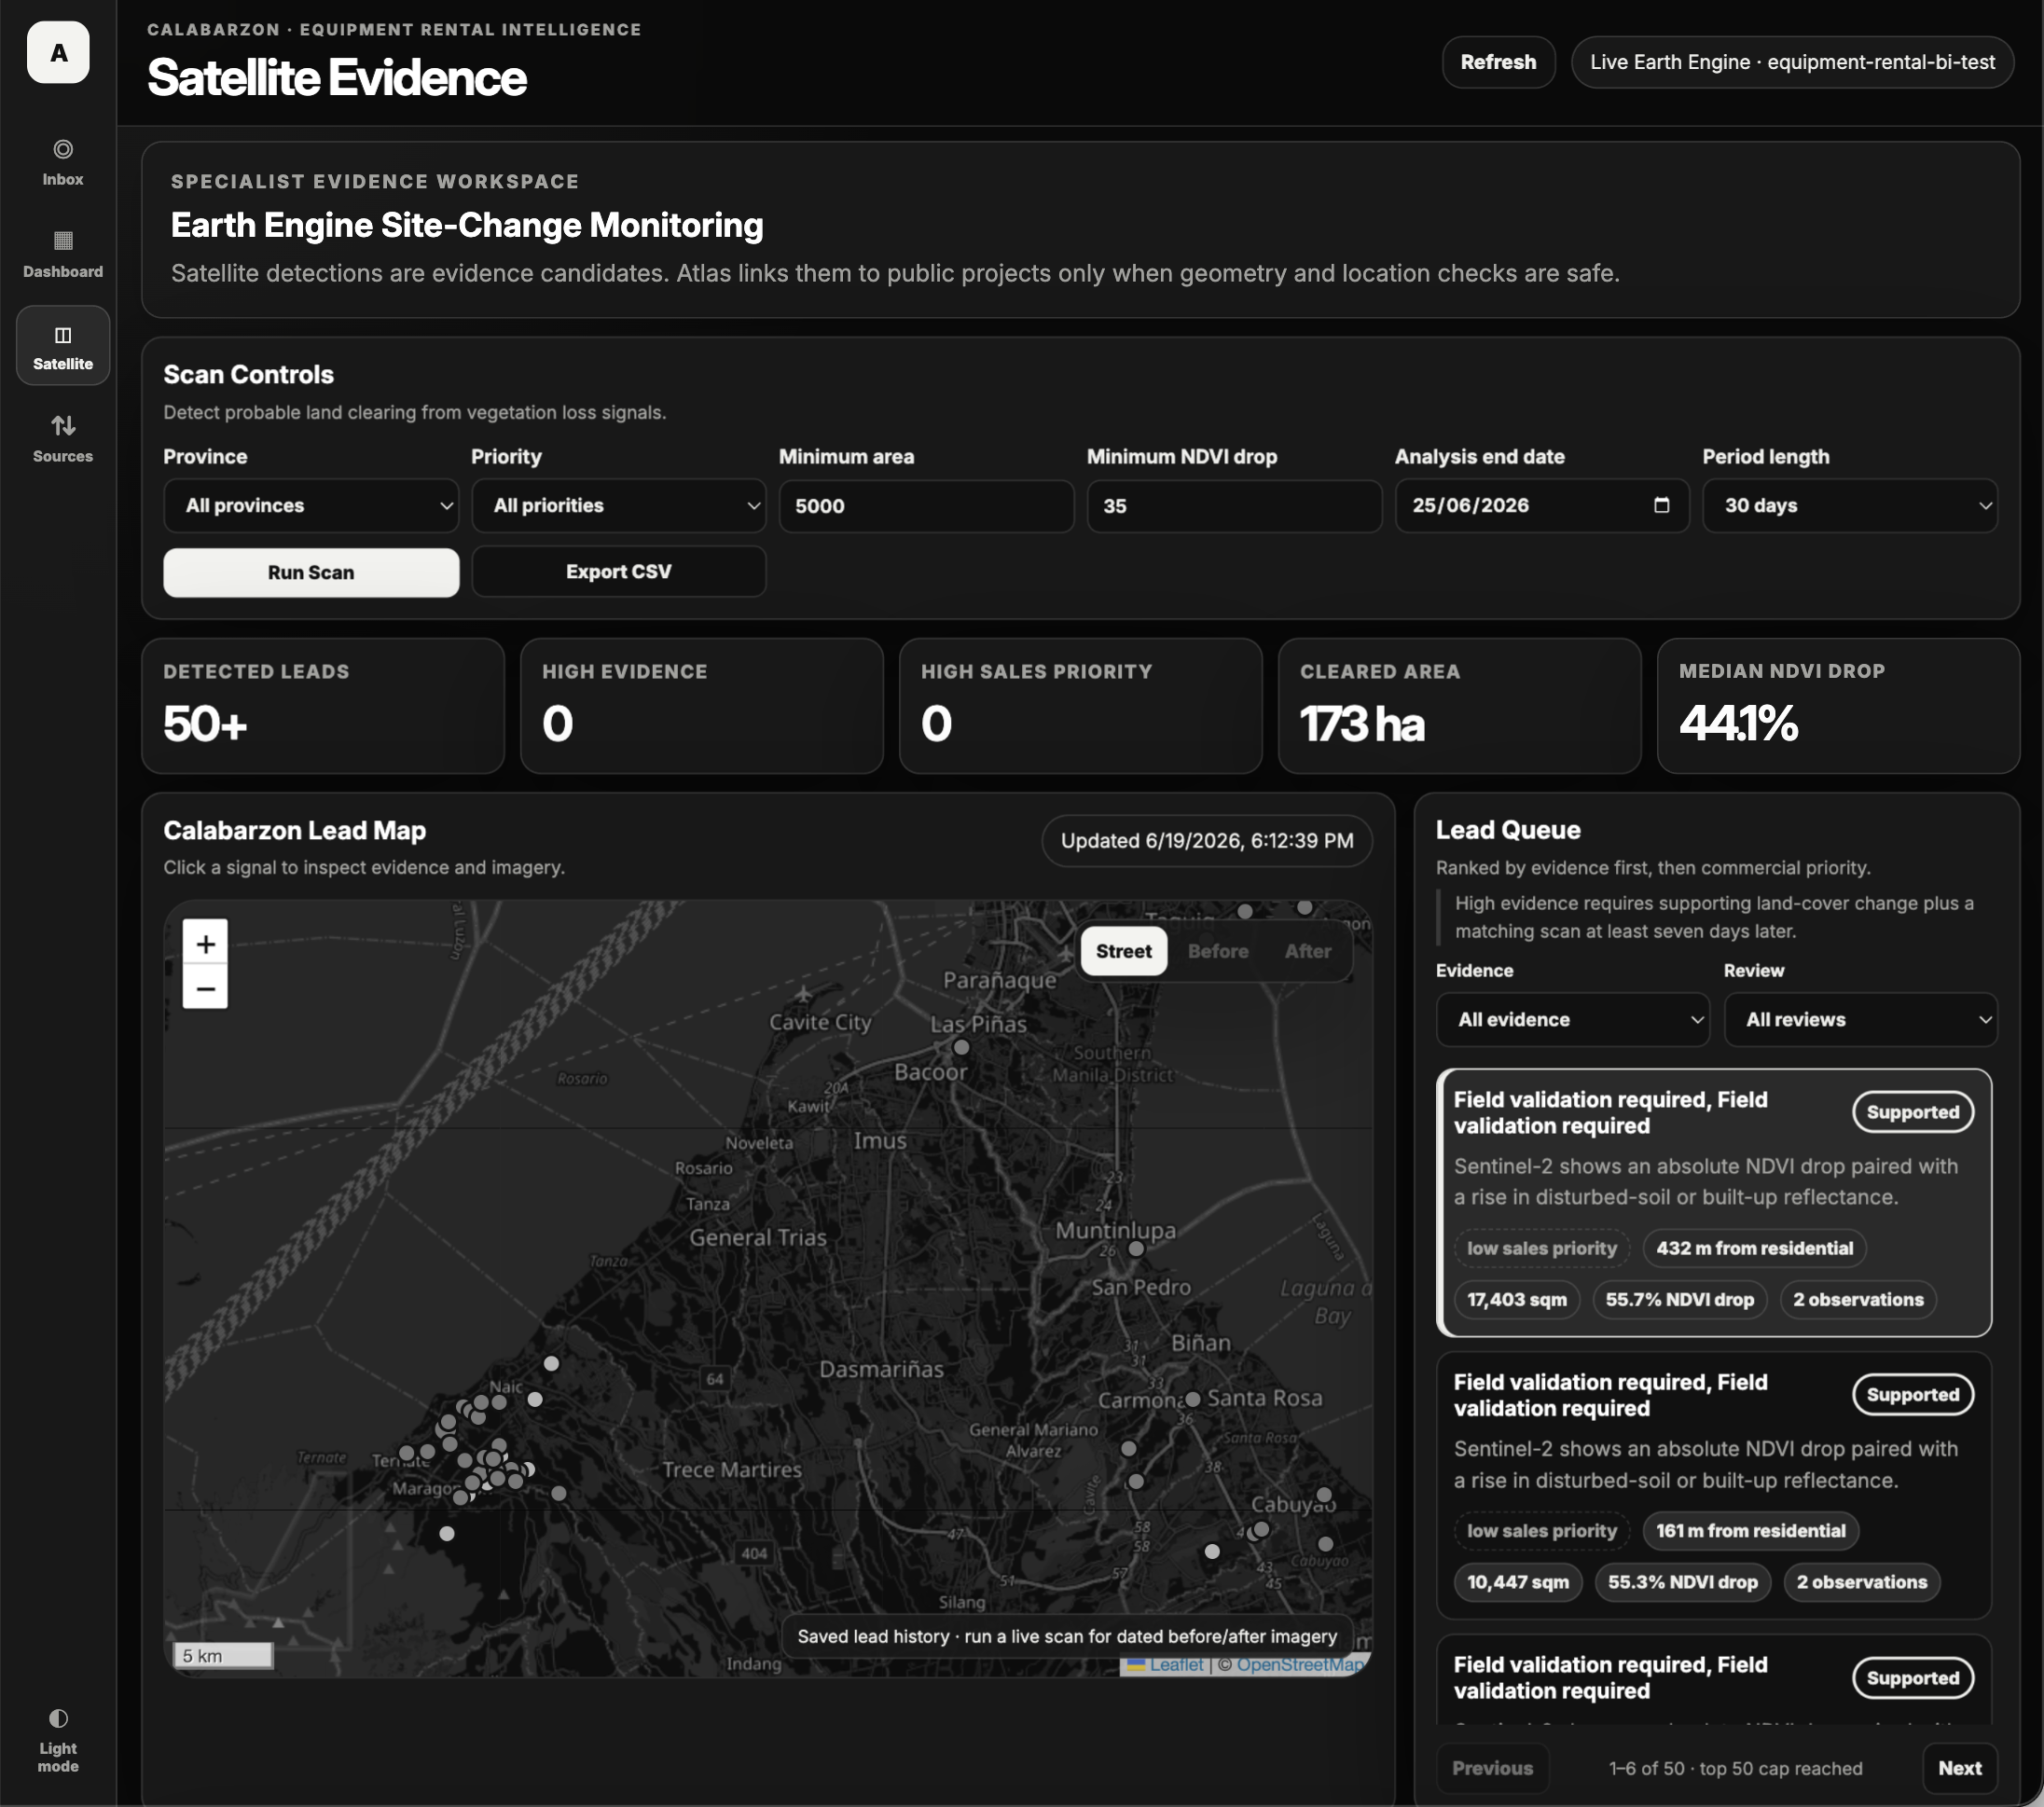Open the Dashboard grid icon
Image resolution: width=2044 pixels, height=1807 pixels.
[63, 240]
